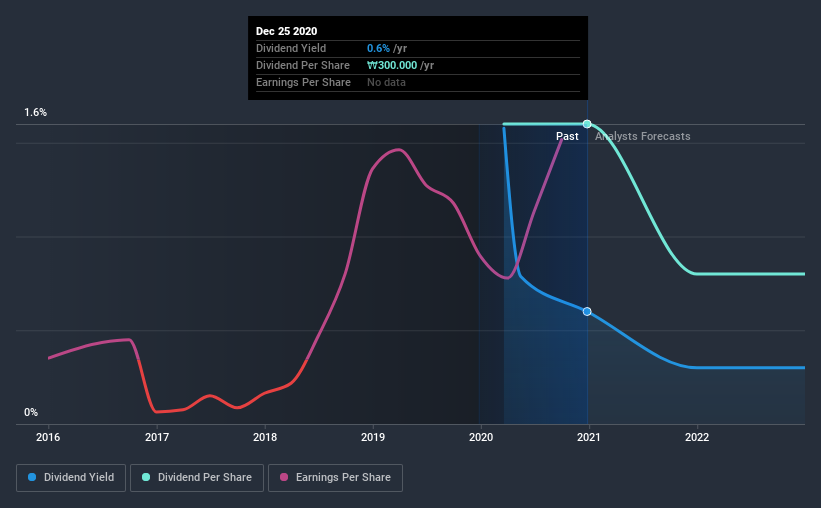Click the teal Dividend Per Share legend dot
This screenshot has height=508, width=821.
pos(146,477)
